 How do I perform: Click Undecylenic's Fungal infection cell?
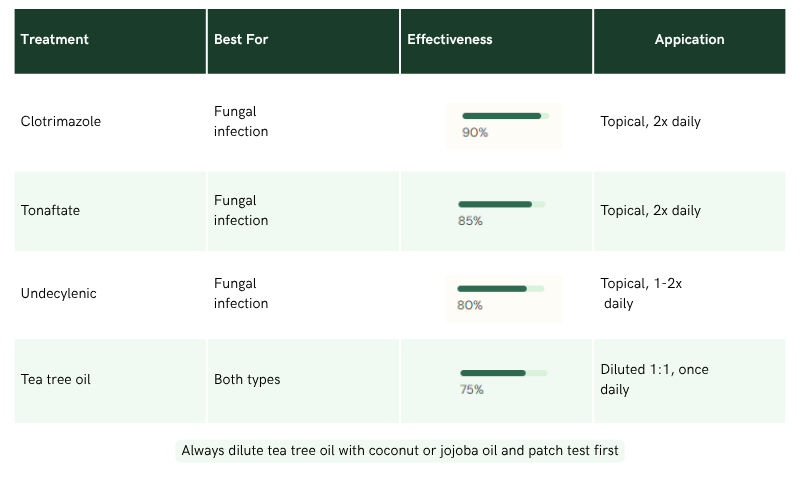tap(241, 294)
